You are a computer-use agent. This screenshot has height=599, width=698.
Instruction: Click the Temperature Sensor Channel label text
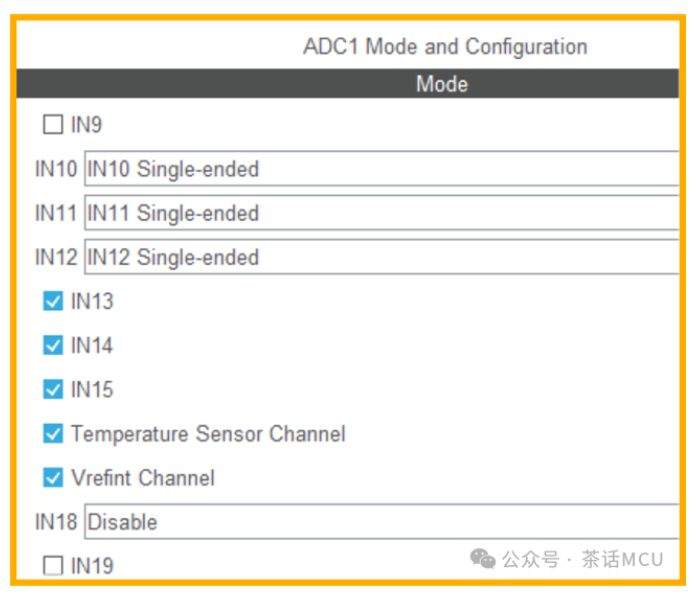point(208,433)
